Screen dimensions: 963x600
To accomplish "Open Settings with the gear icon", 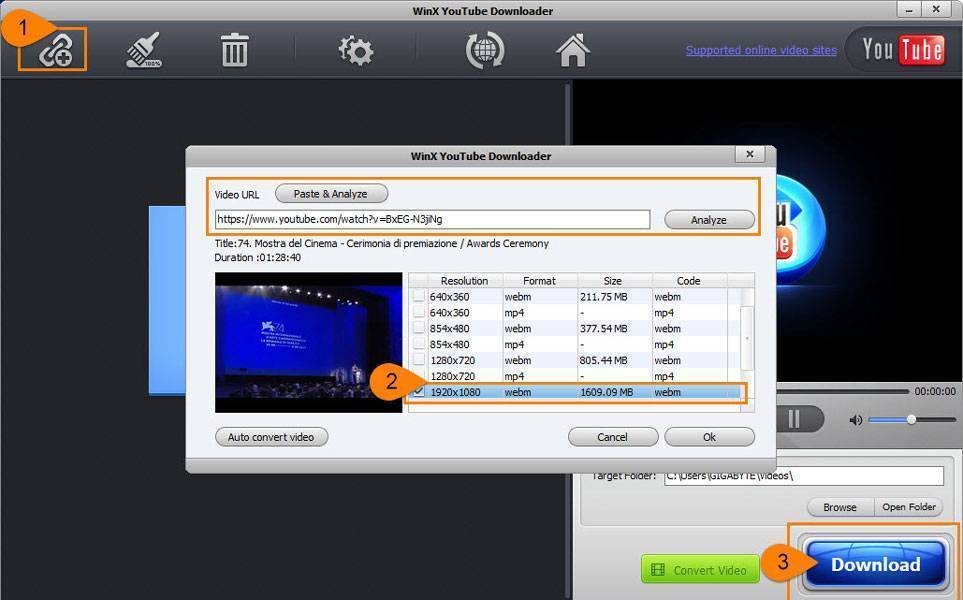I will (355, 50).
